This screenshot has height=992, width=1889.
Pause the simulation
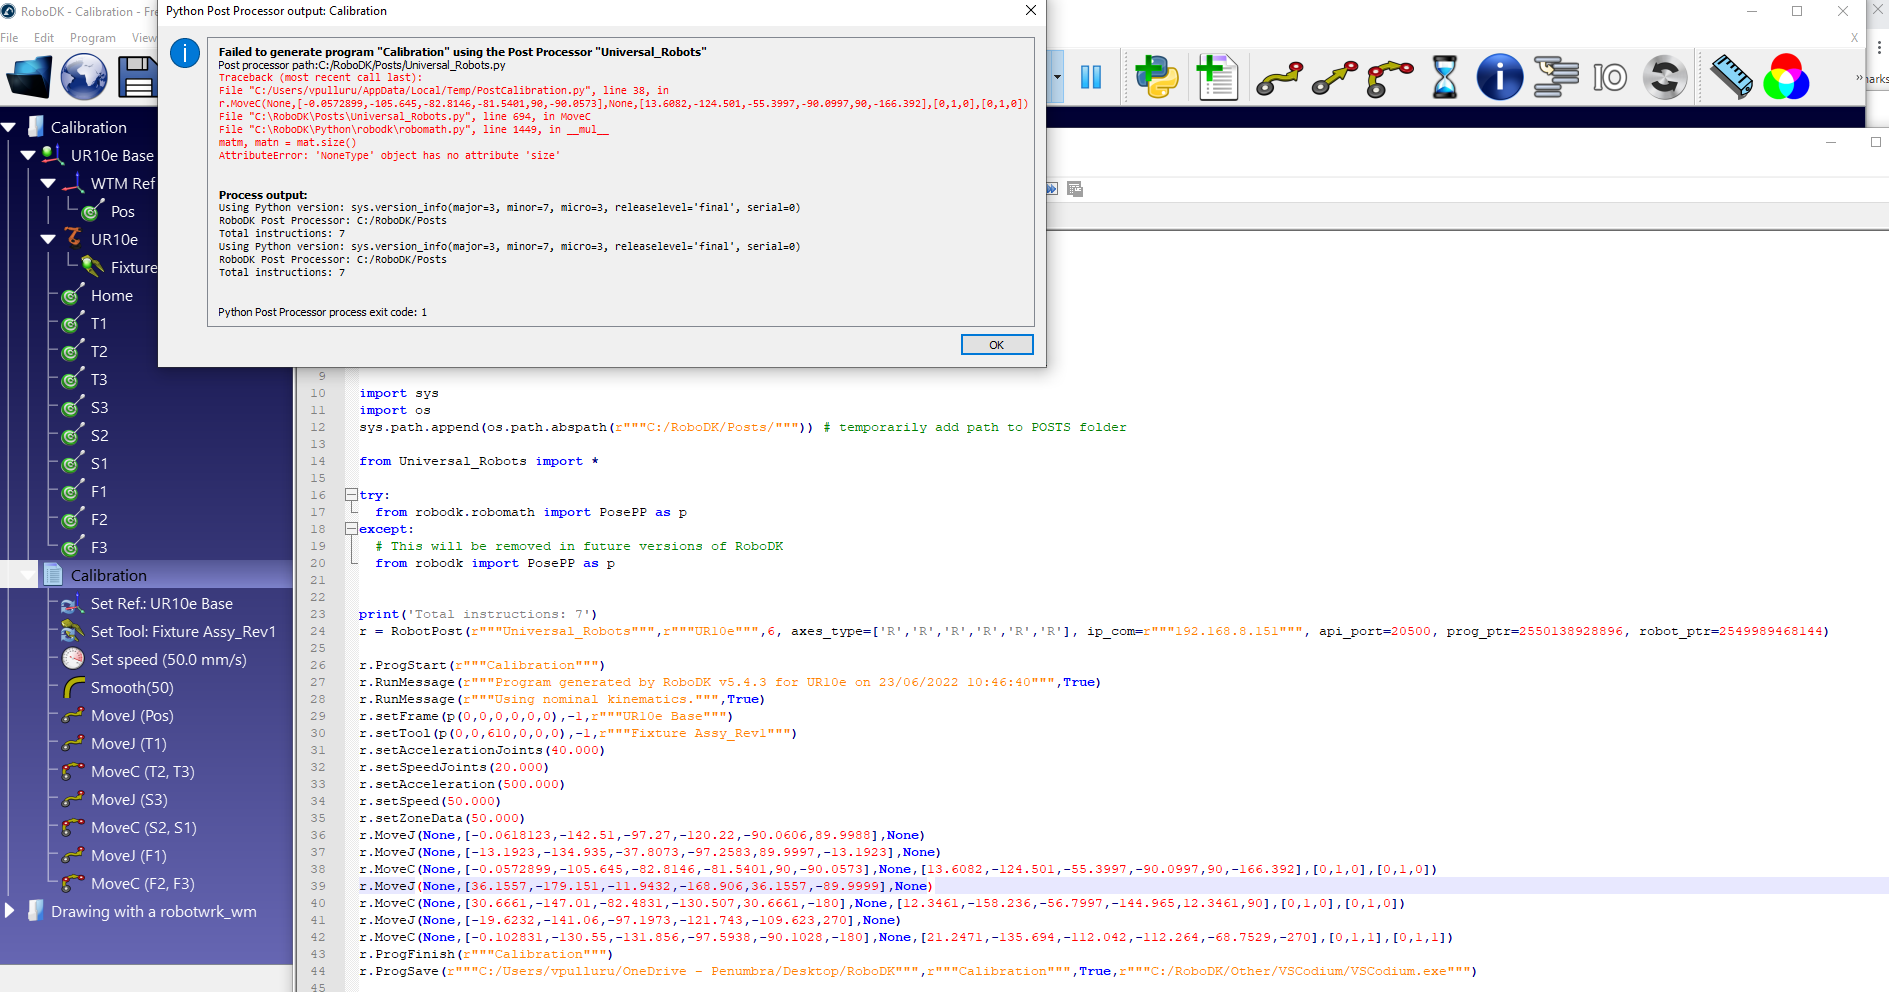point(1090,77)
